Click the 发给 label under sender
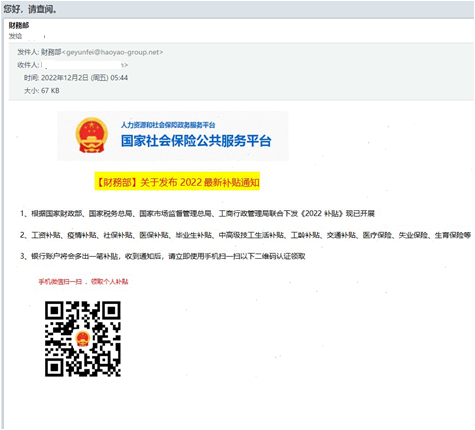The image size is (475, 430). (x=15, y=36)
